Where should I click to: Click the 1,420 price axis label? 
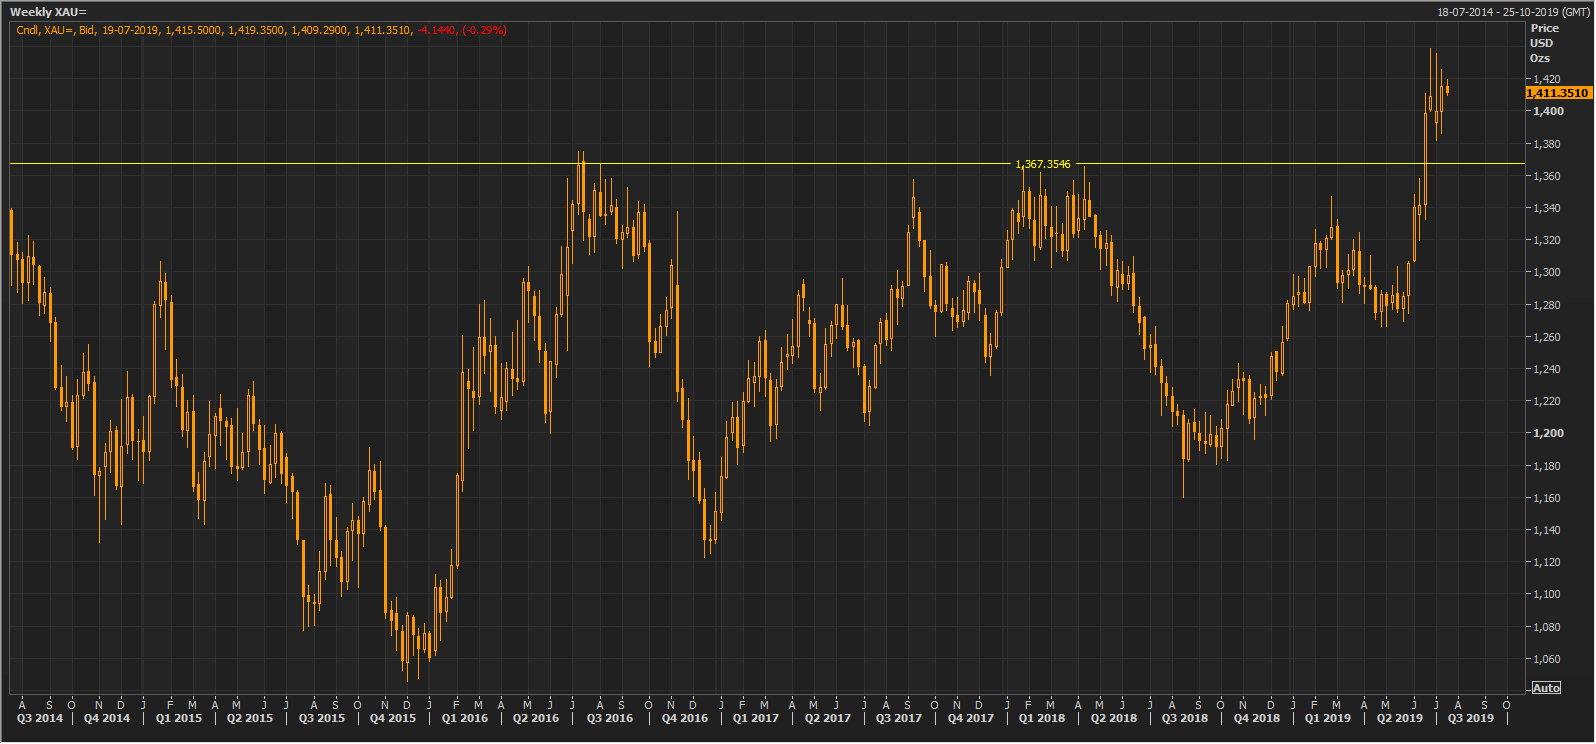1547,80
